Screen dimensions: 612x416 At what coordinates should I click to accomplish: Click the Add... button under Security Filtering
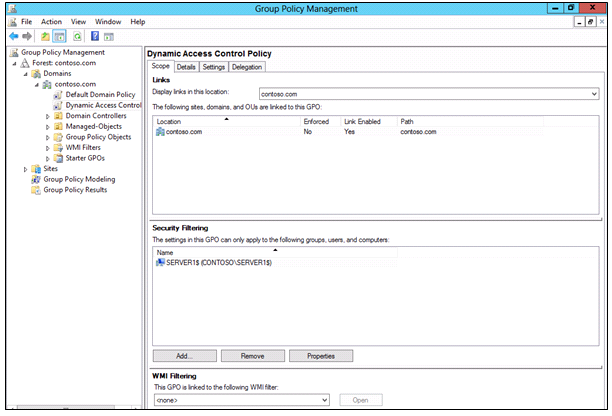tap(185, 356)
